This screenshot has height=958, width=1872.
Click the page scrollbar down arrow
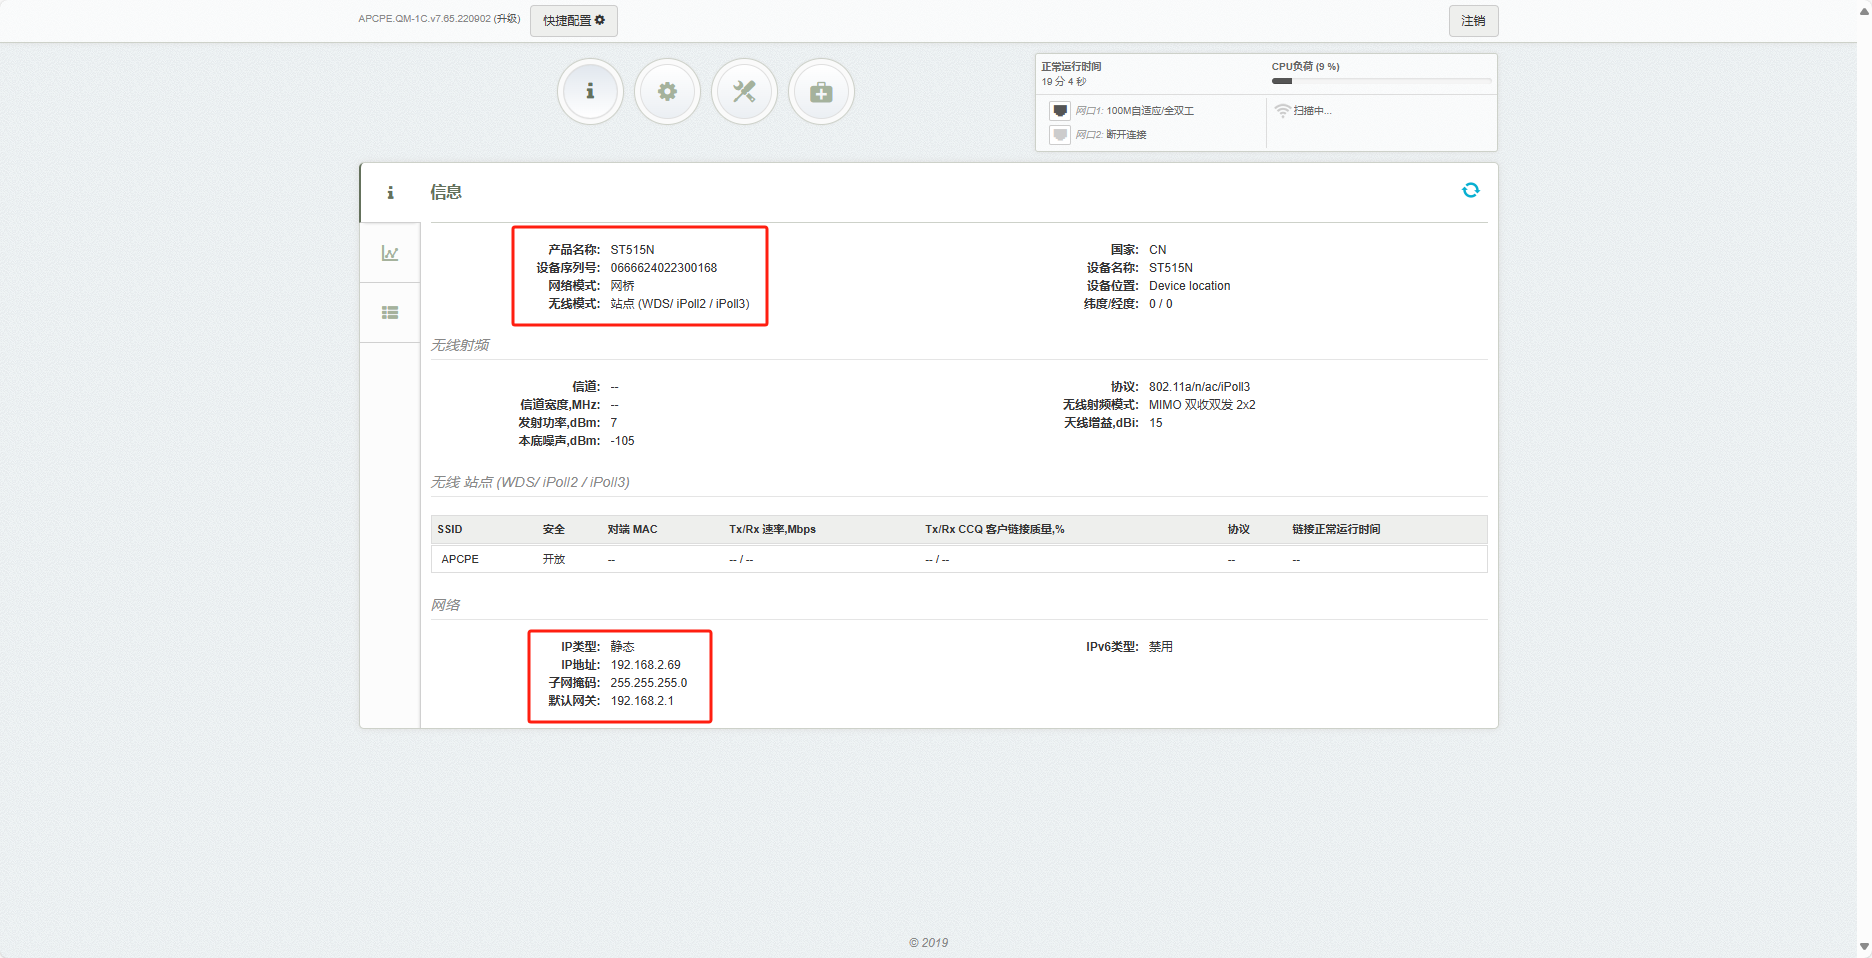[1864, 946]
